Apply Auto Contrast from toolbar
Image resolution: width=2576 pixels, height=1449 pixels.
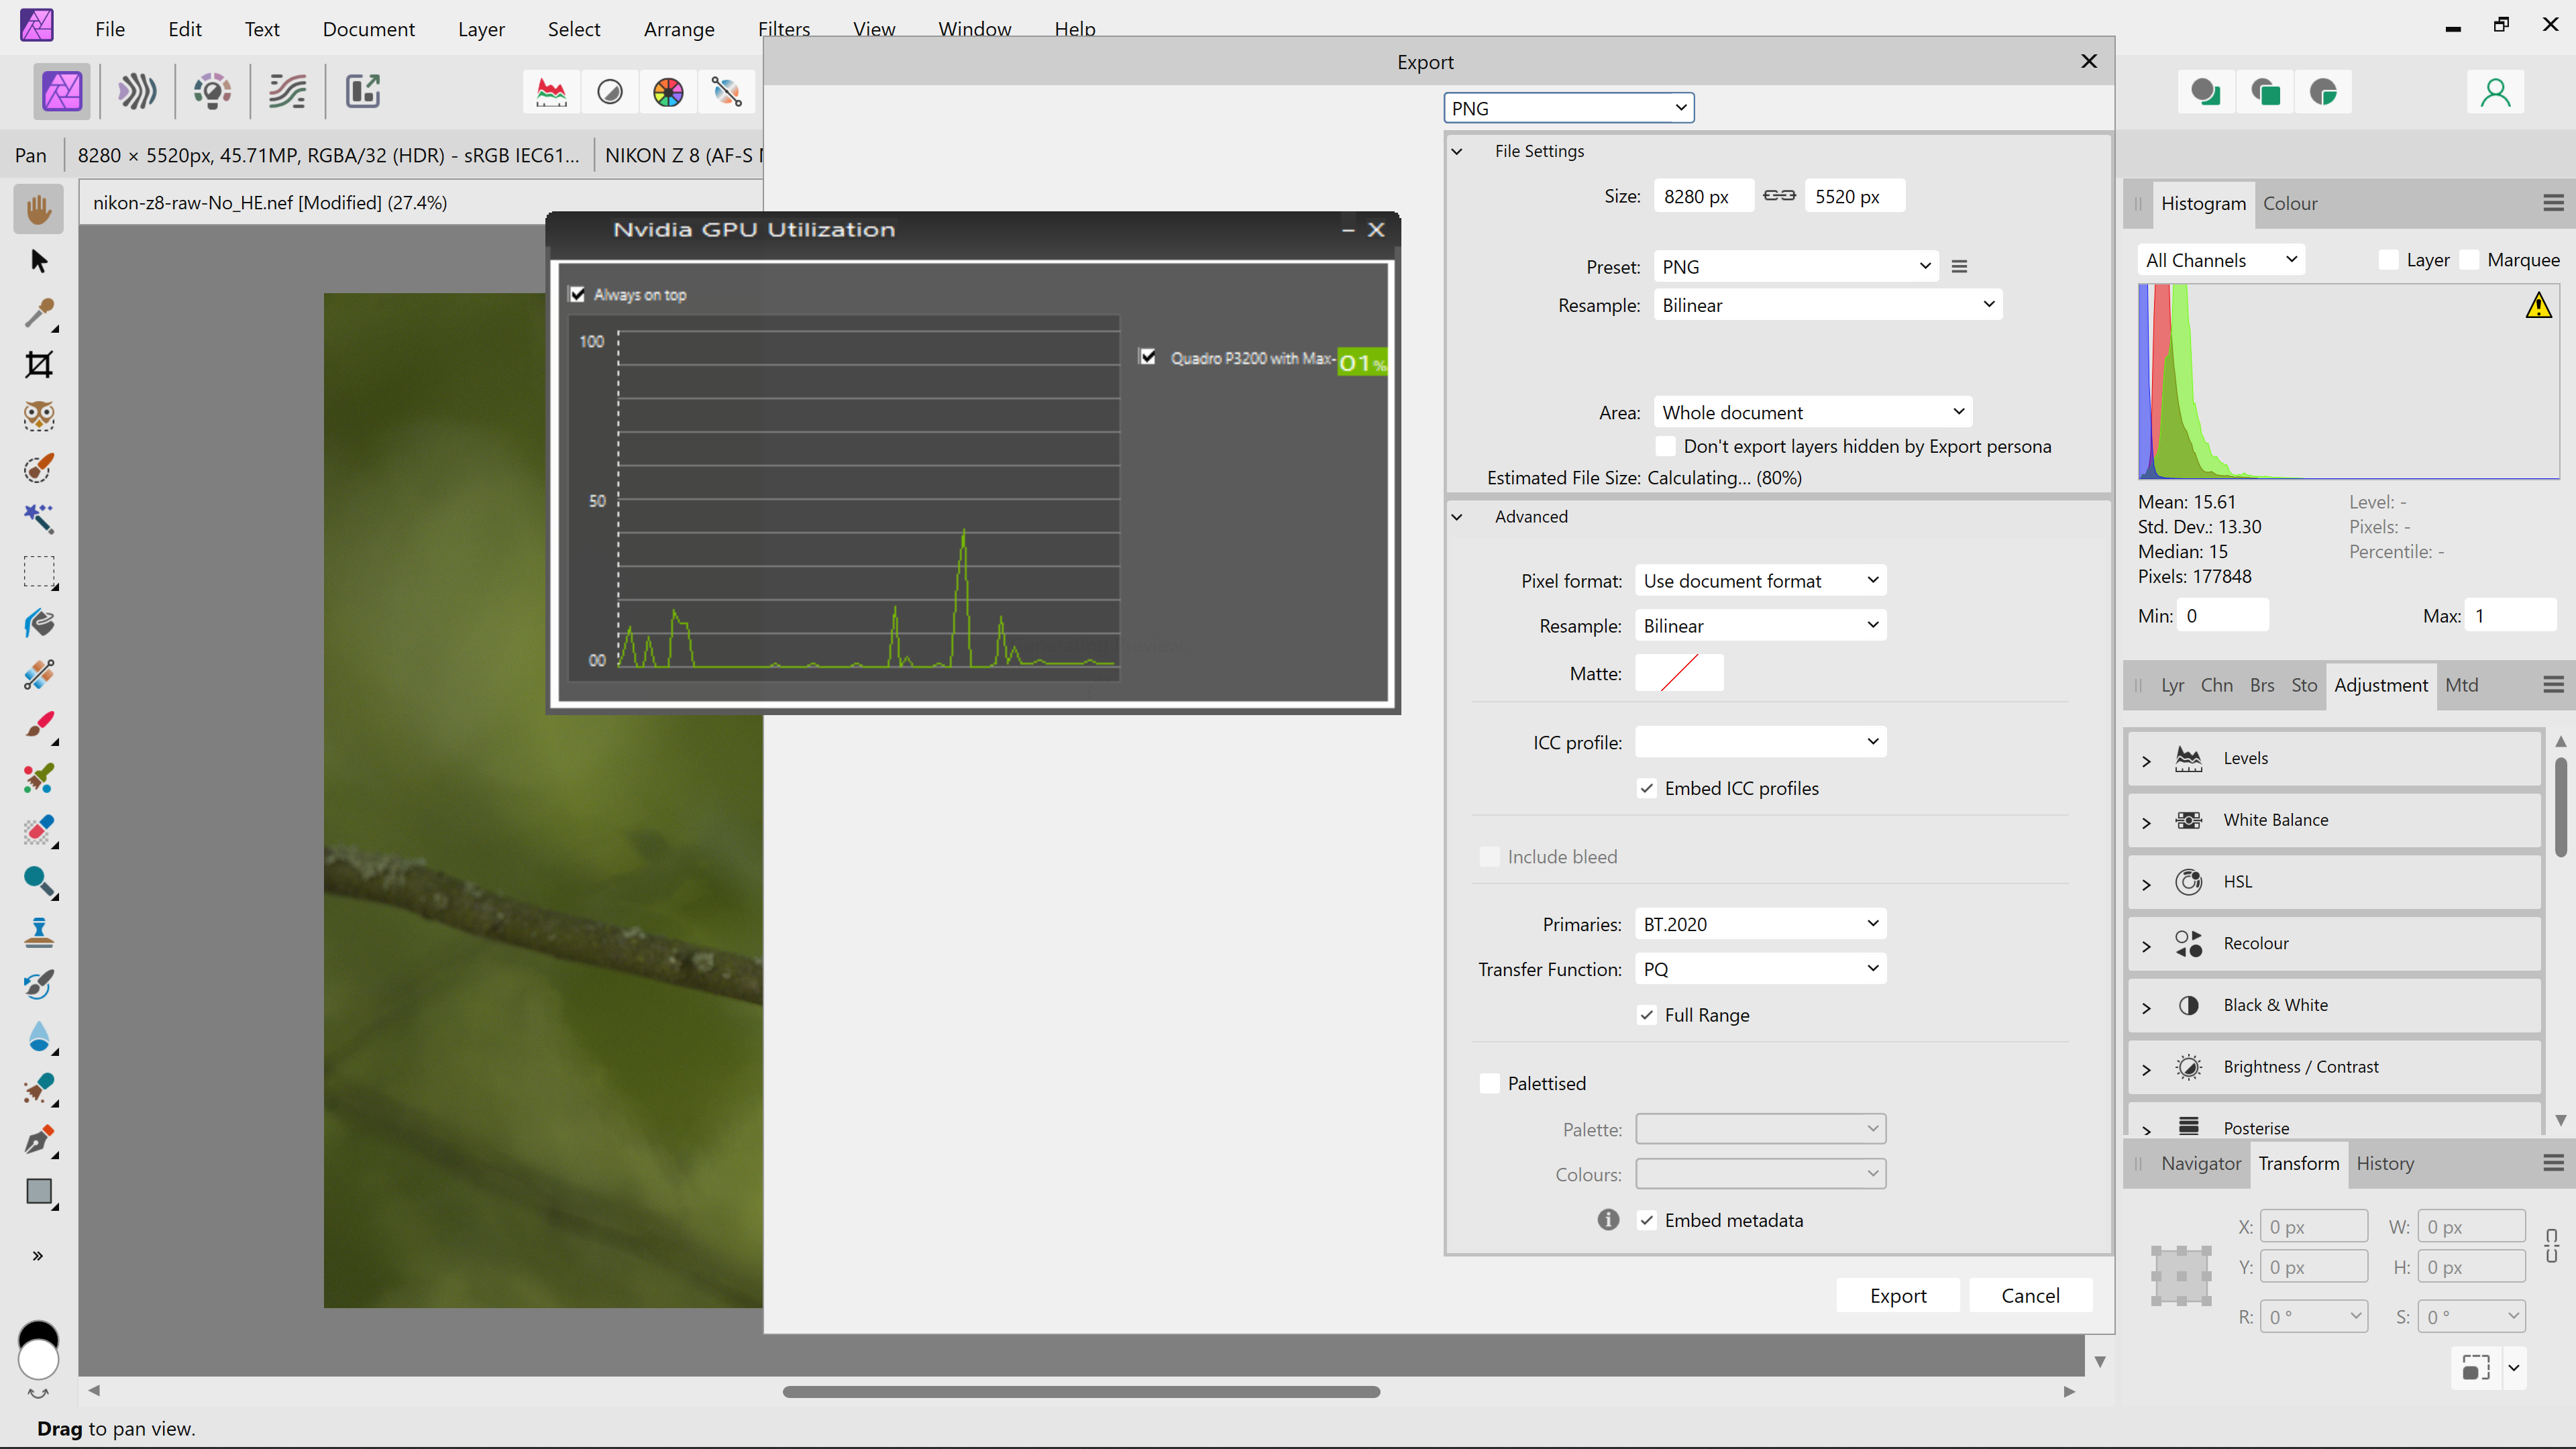click(x=610, y=92)
